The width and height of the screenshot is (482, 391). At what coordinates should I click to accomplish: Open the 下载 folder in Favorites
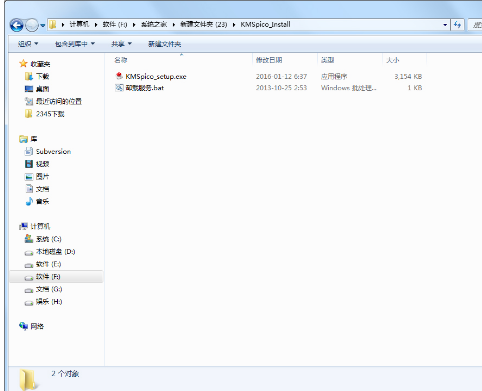point(42,76)
